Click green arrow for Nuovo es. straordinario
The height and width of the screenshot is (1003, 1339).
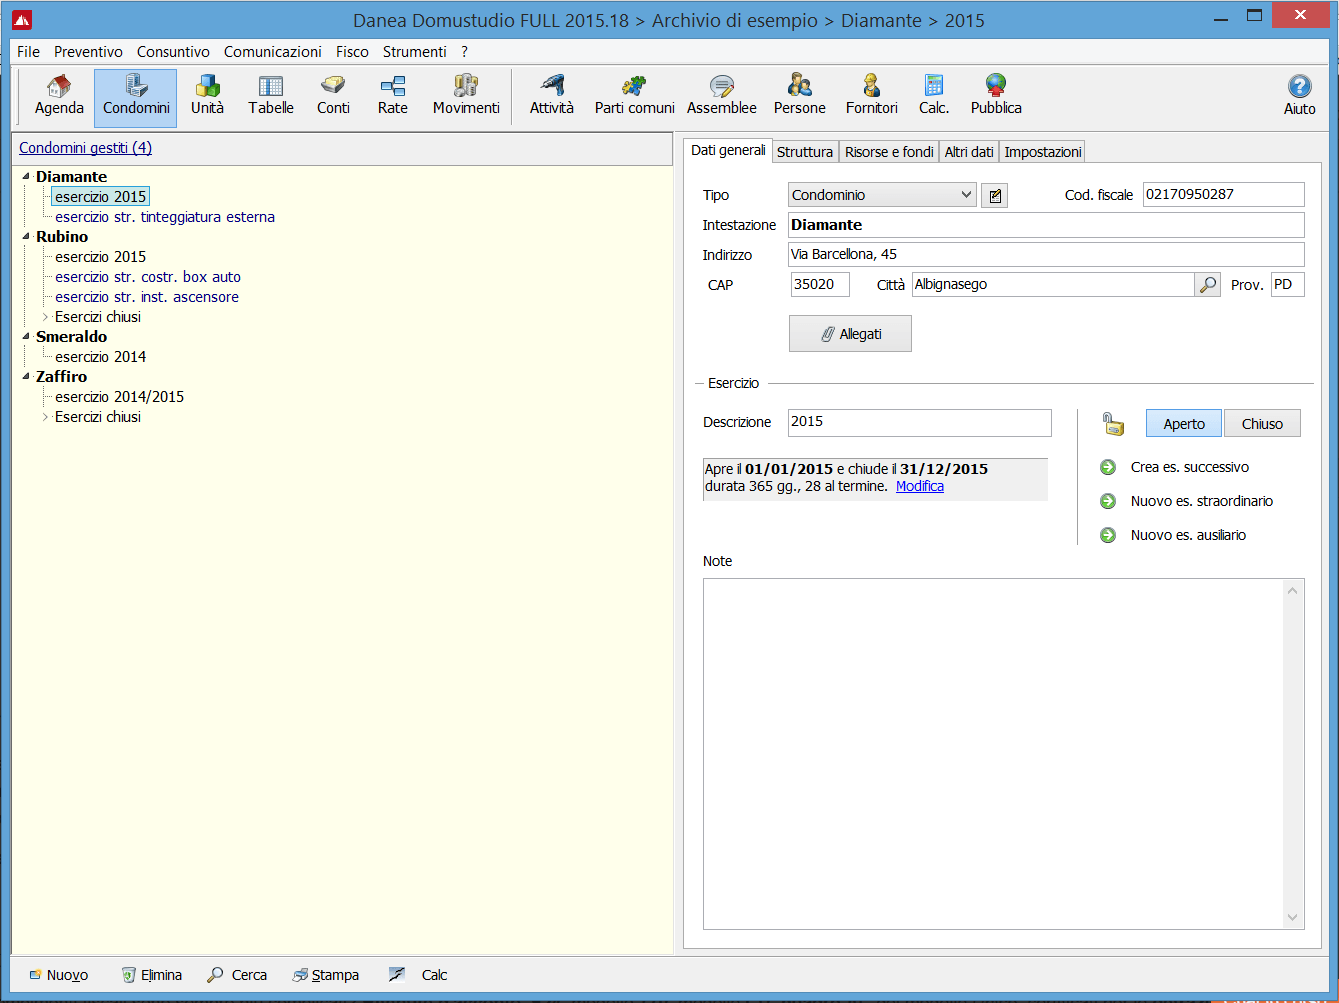pyautogui.click(x=1108, y=501)
